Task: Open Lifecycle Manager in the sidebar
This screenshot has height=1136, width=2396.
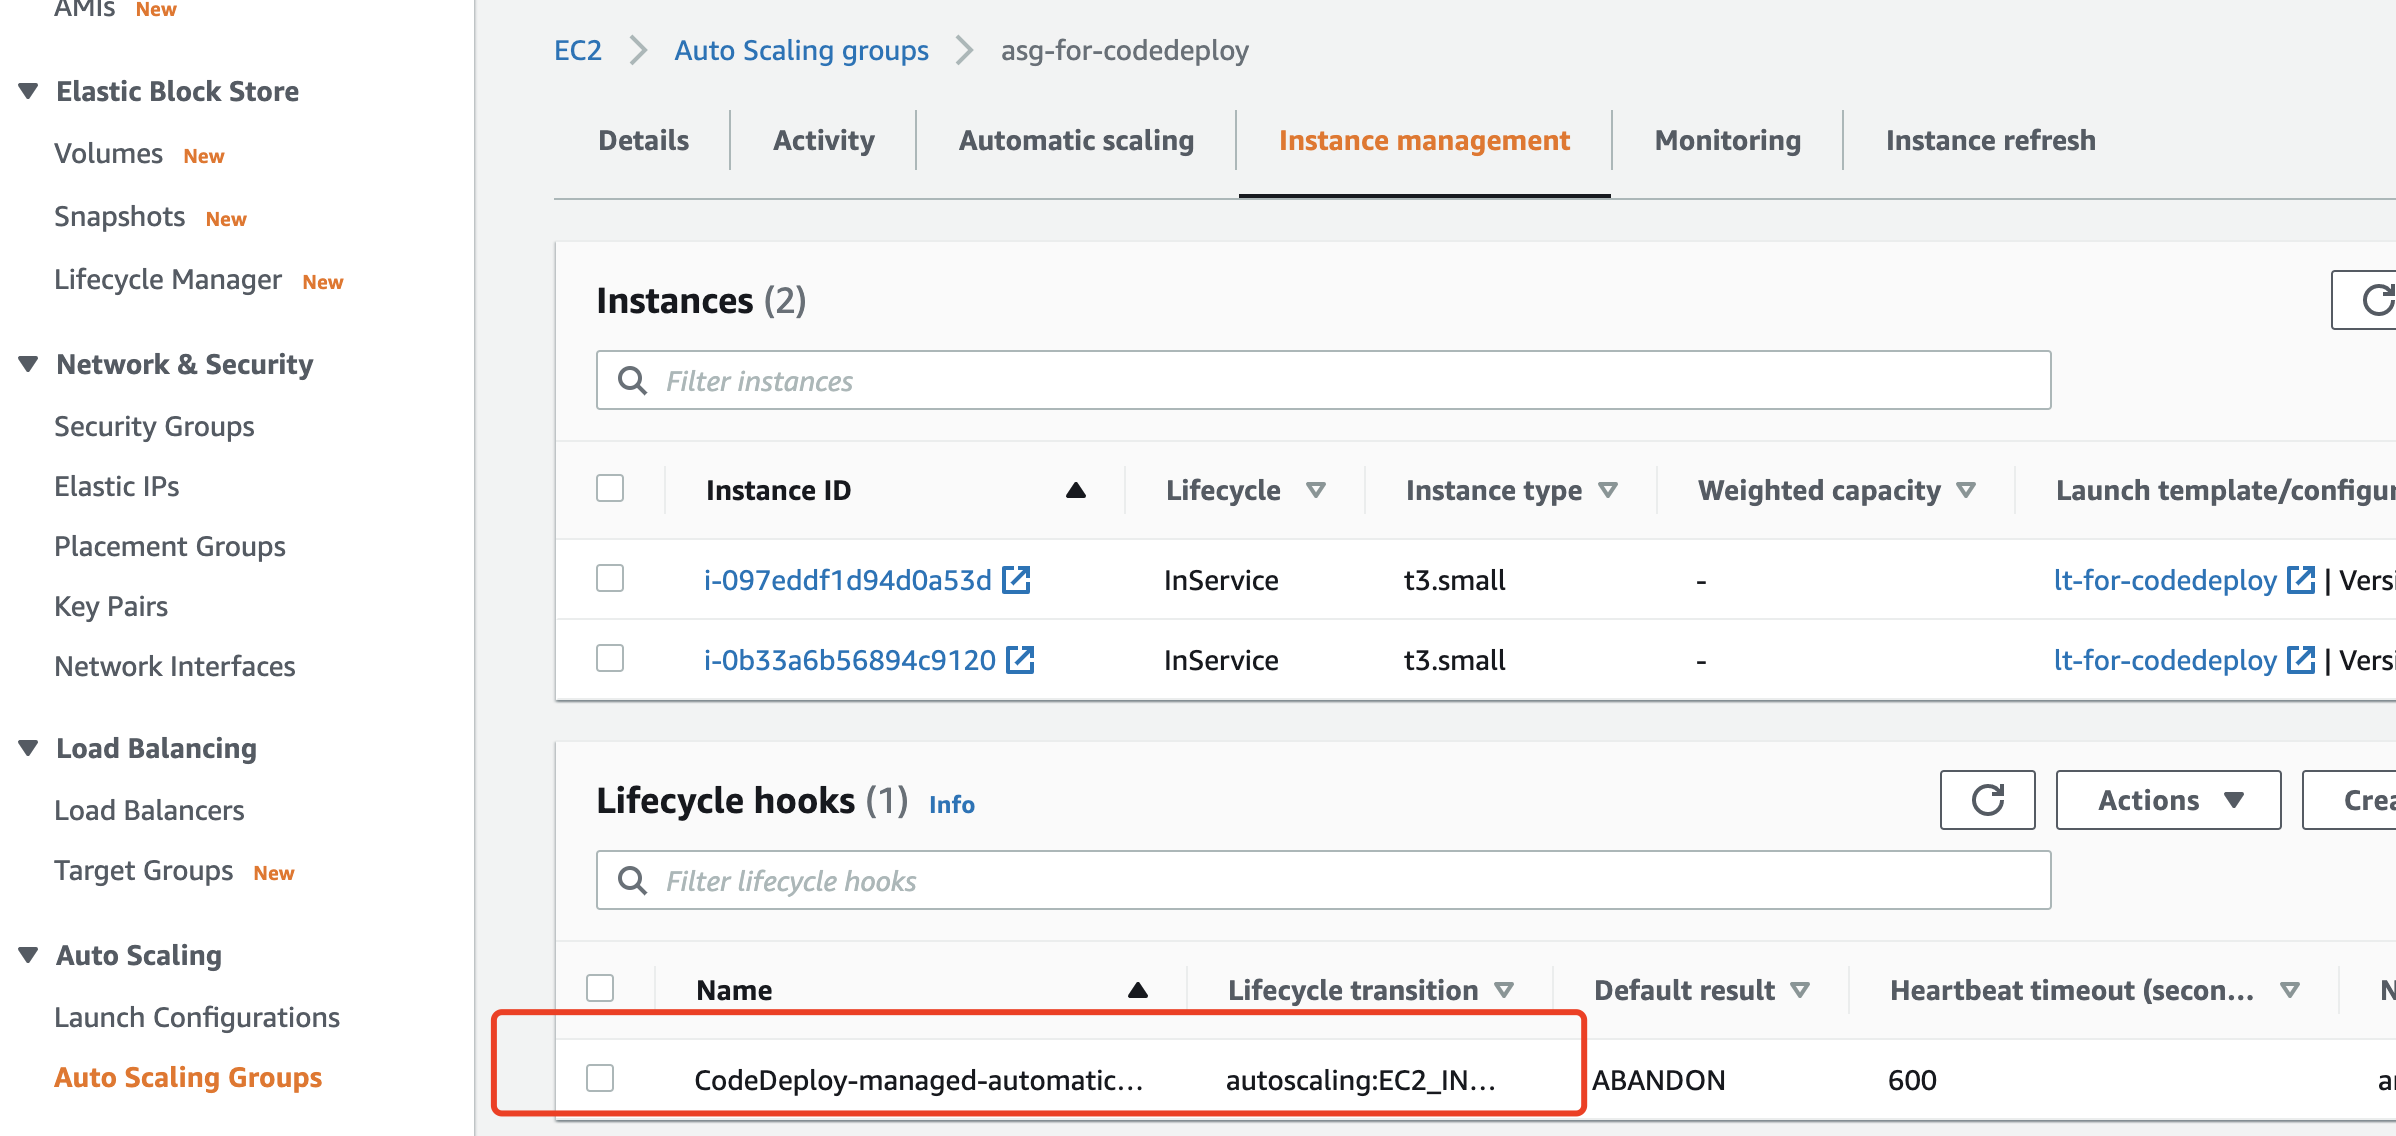Action: (x=168, y=280)
